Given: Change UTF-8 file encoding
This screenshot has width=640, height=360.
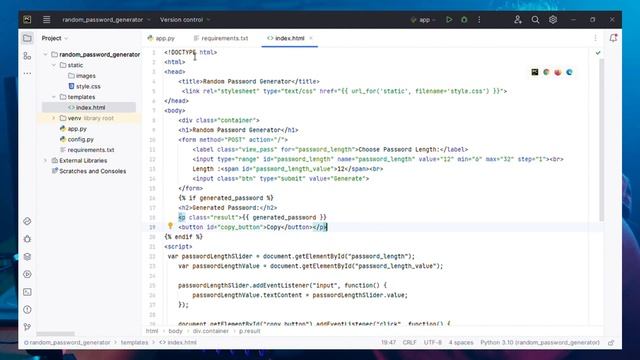Looking at the screenshot, I should pos(433,342).
